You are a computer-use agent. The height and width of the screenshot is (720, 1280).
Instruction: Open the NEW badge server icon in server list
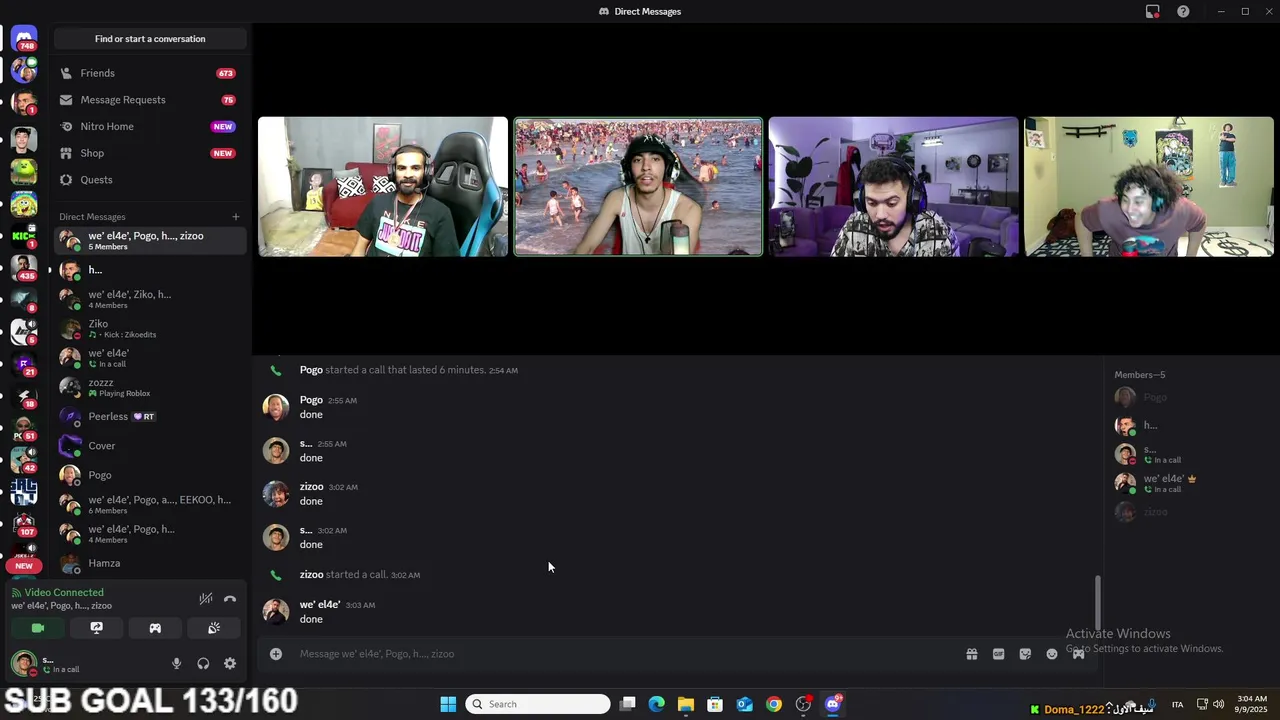(24, 566)
